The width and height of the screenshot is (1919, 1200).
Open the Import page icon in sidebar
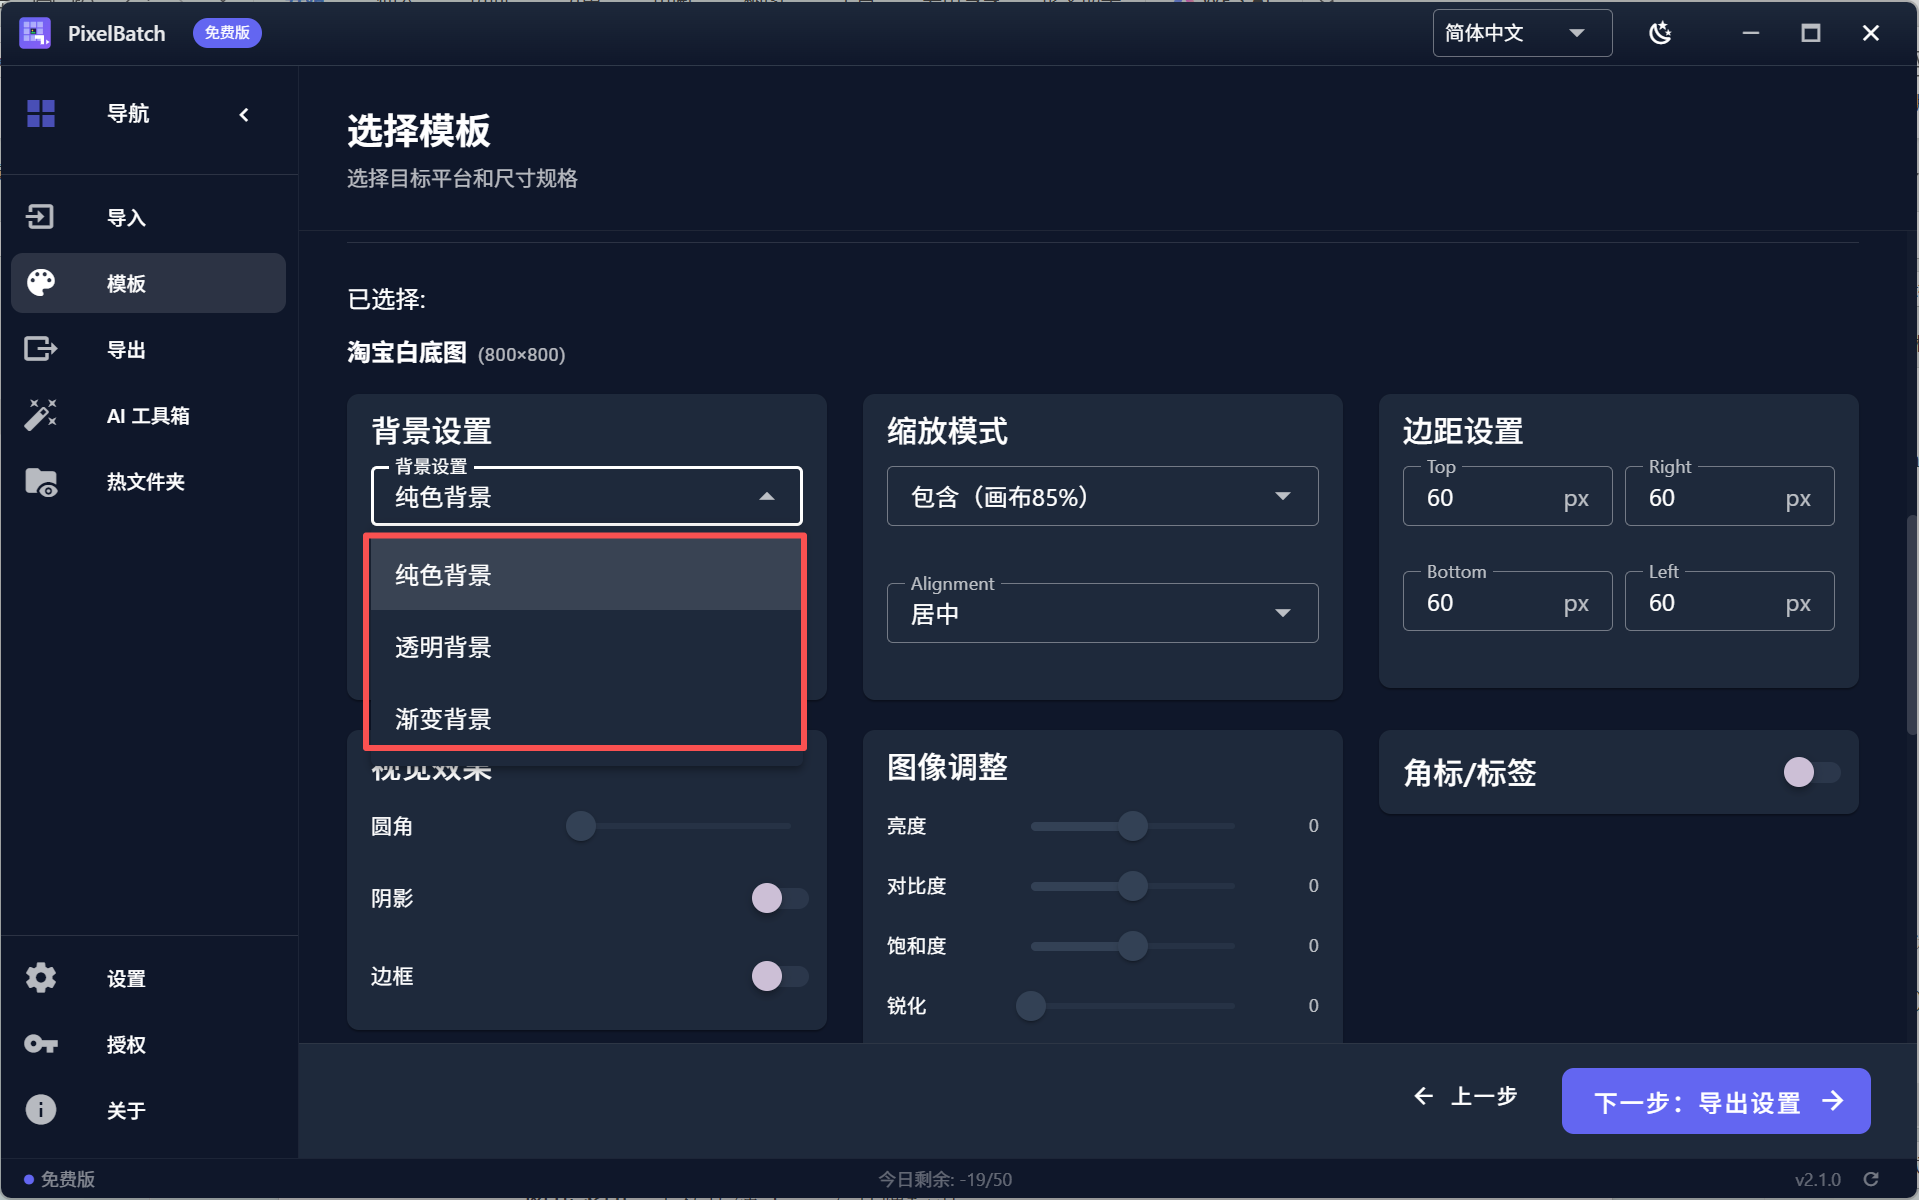click(40, 217)
